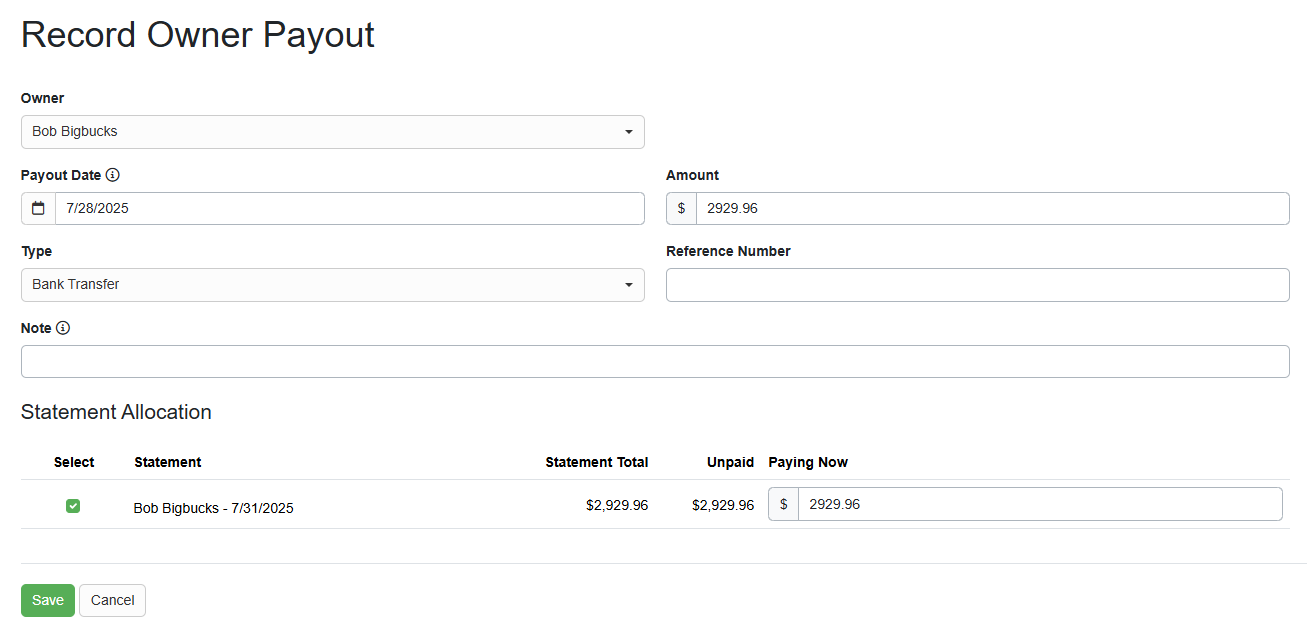Click the Paying Now column header
The image size is (1307, 630).
(808, 462)
